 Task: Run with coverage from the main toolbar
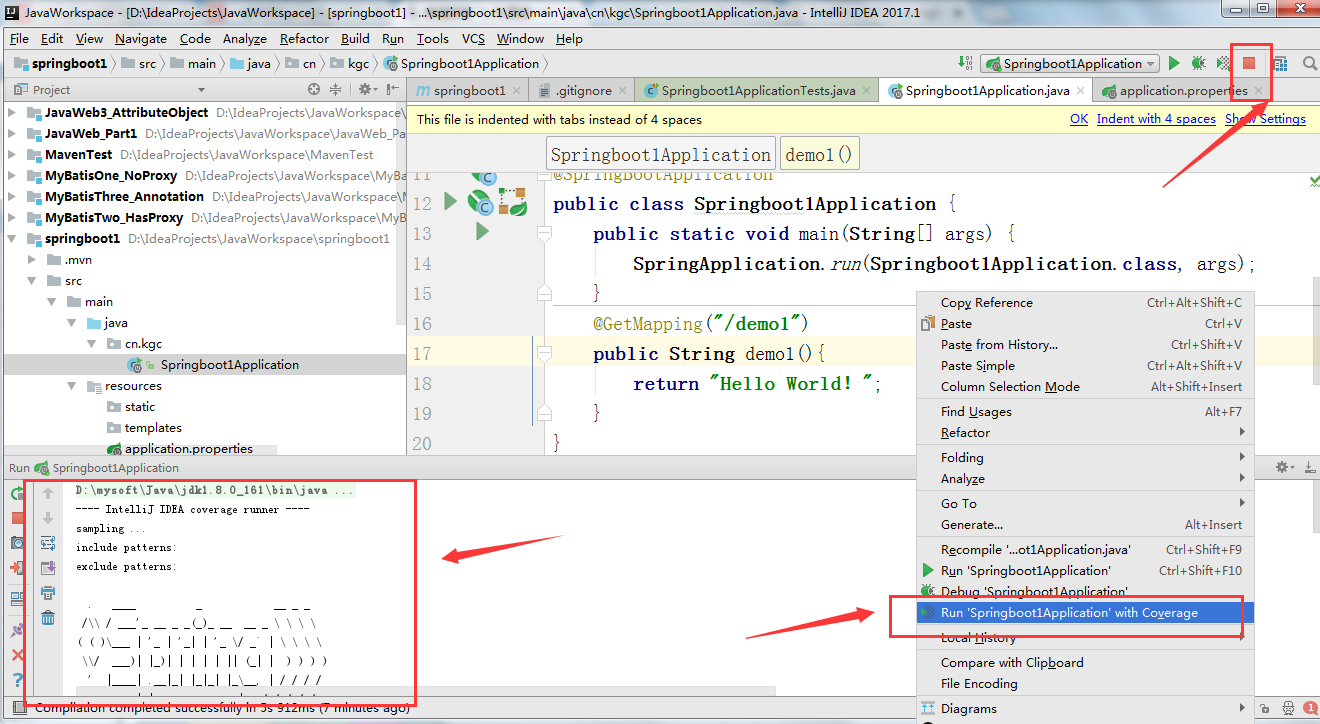click(1223, 63)
